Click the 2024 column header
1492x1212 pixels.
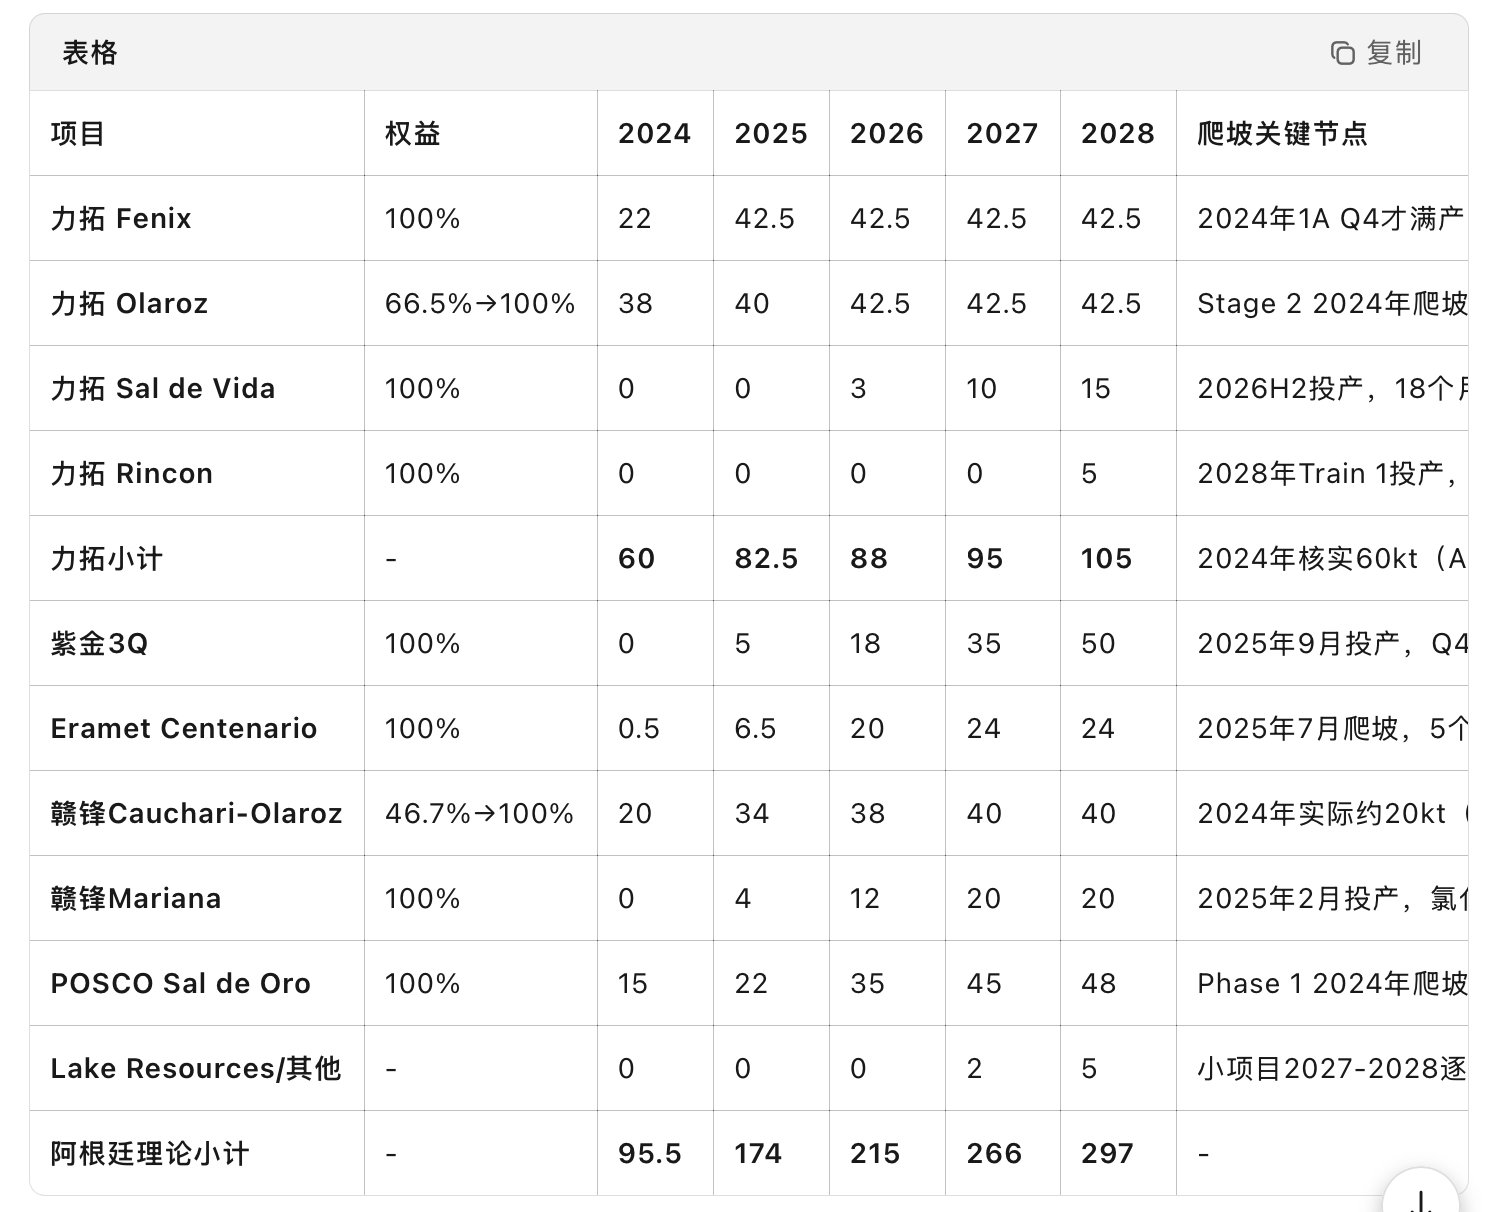(654, 134)
